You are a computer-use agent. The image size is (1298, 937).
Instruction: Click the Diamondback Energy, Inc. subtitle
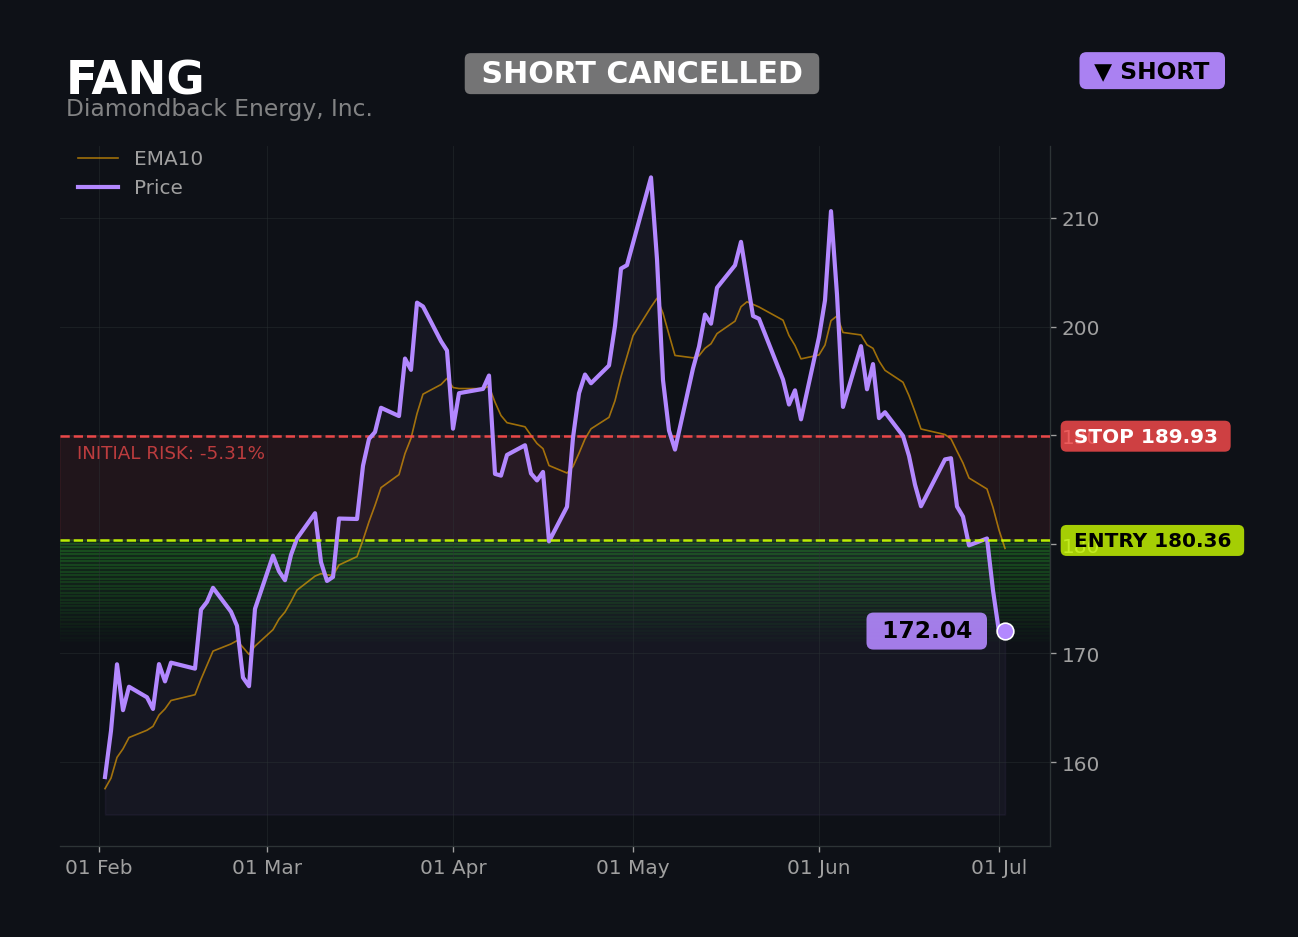(x=219, y=109)
